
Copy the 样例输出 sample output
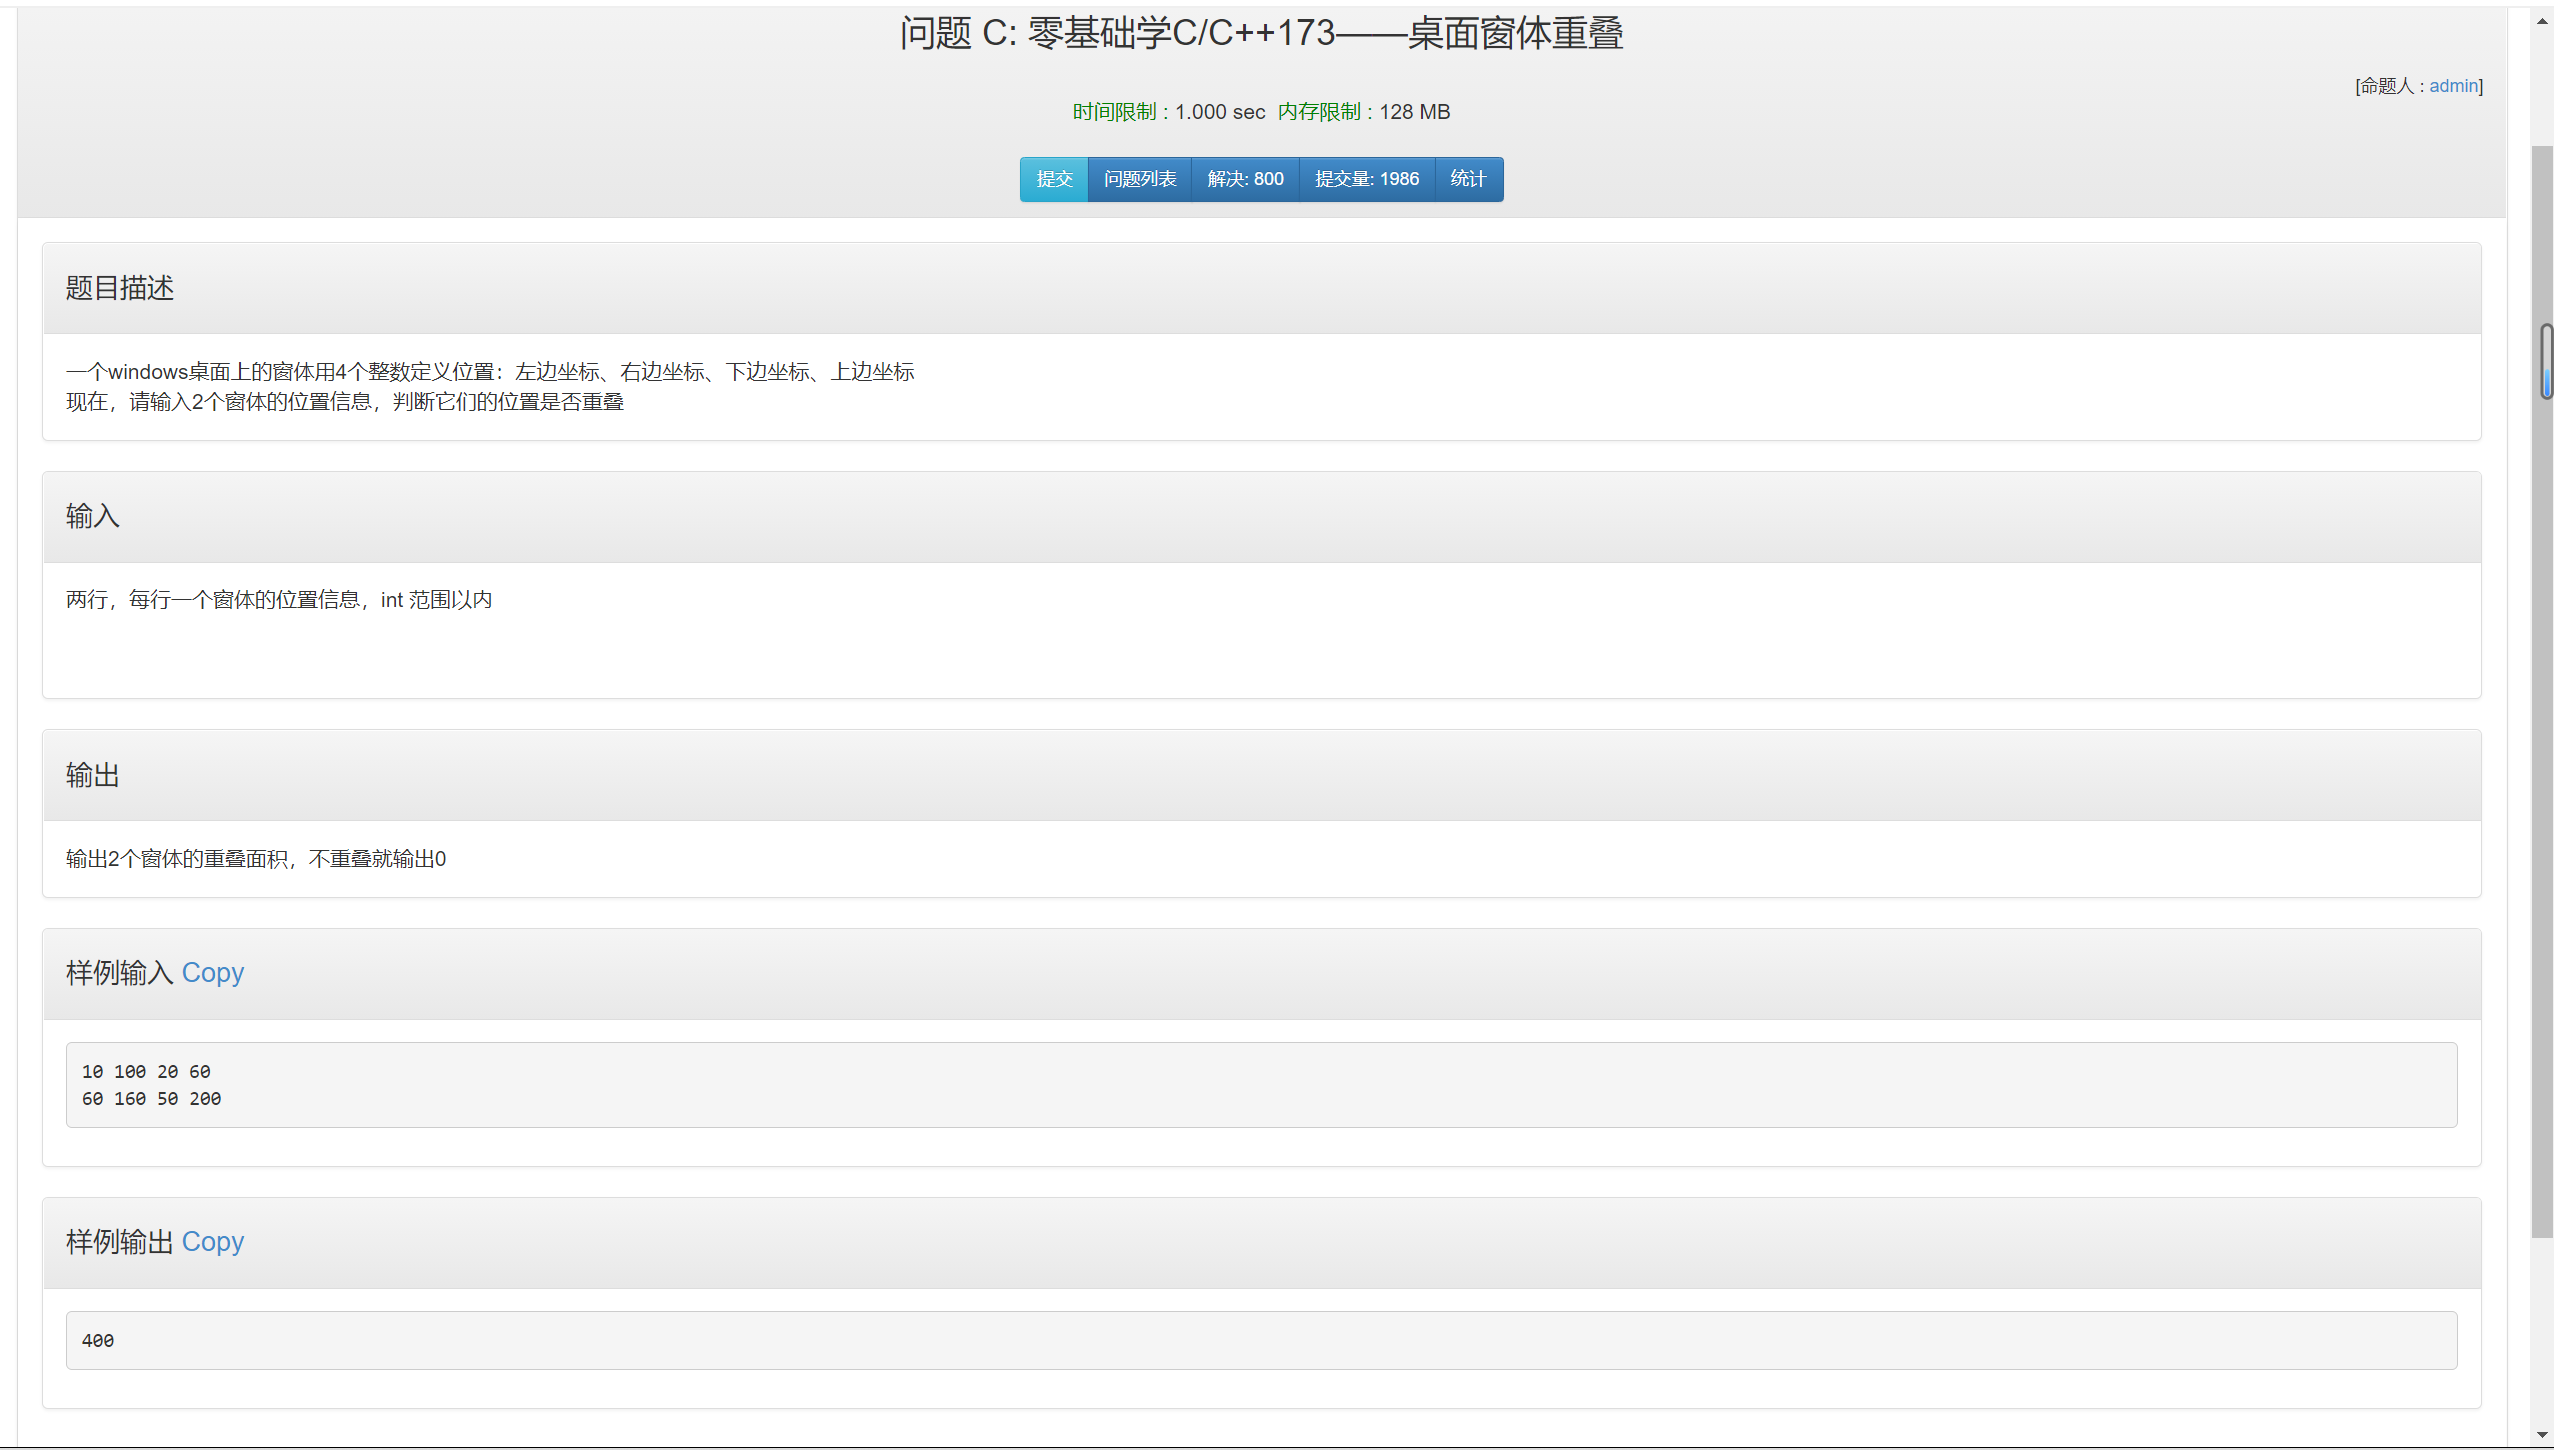click(x=212, y=1242)
